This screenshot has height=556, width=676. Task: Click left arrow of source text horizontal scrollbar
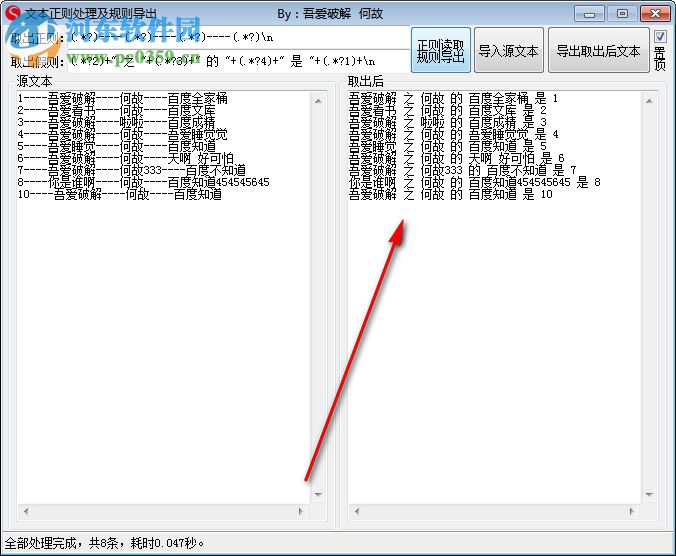tap(26, 511)
